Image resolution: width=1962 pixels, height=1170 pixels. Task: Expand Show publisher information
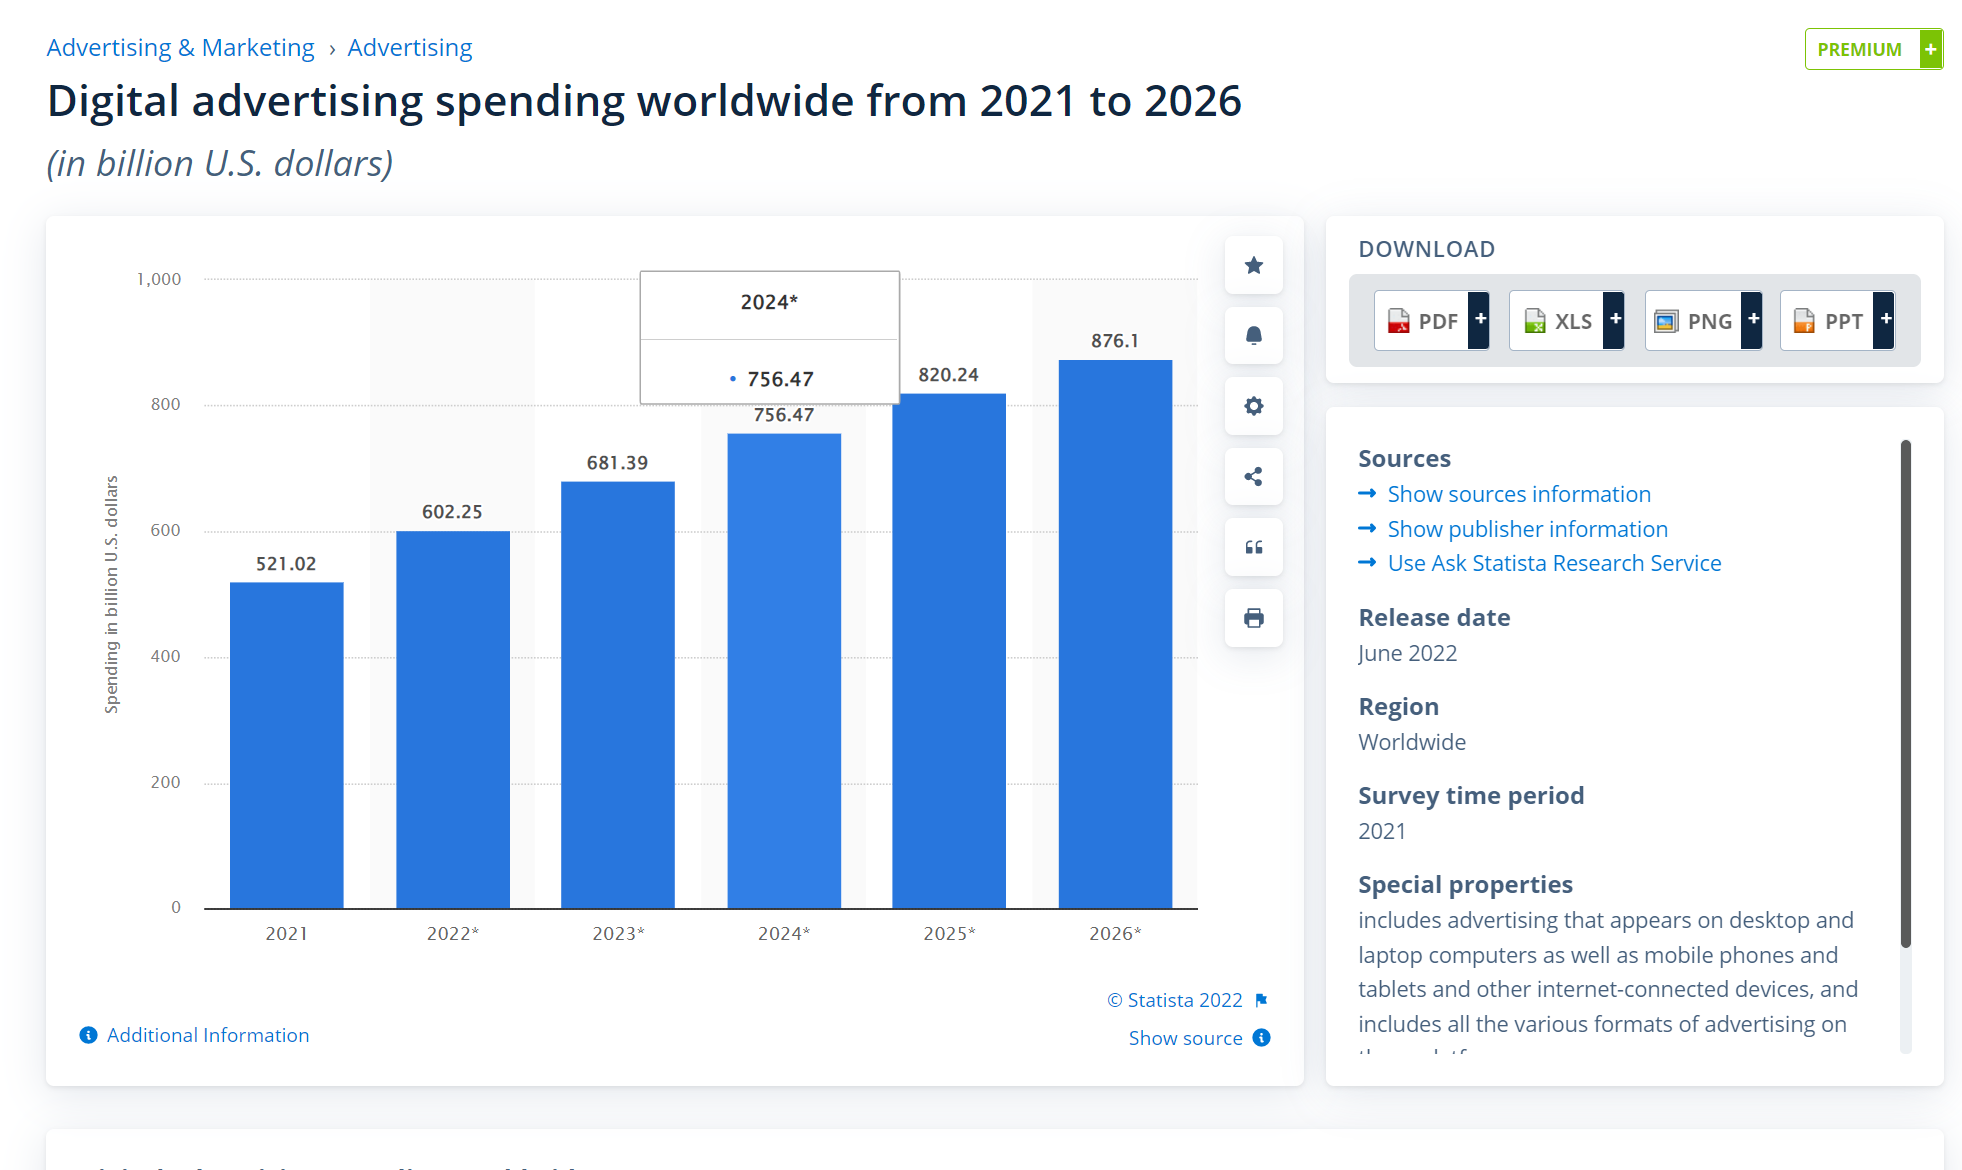1527,529
